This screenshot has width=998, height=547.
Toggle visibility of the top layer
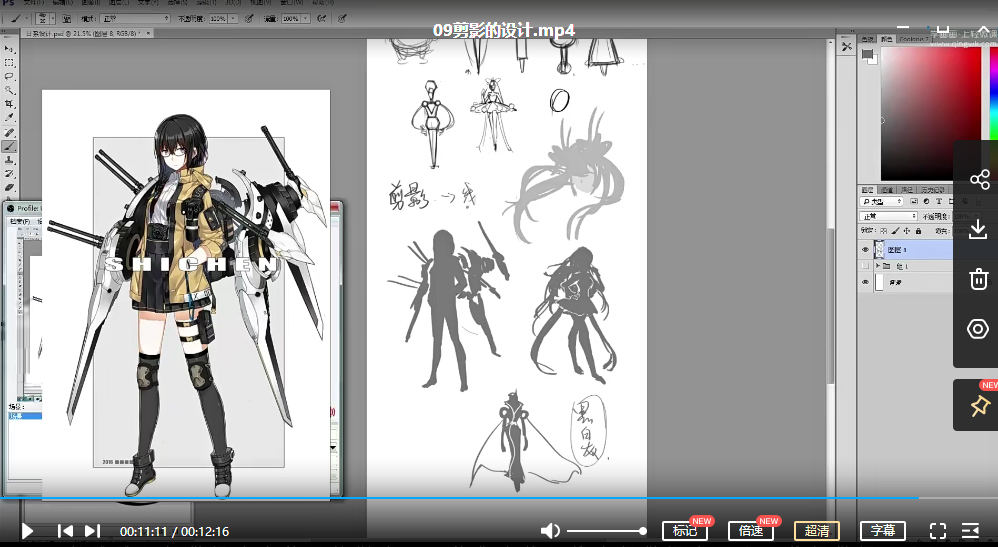[866, 250]
